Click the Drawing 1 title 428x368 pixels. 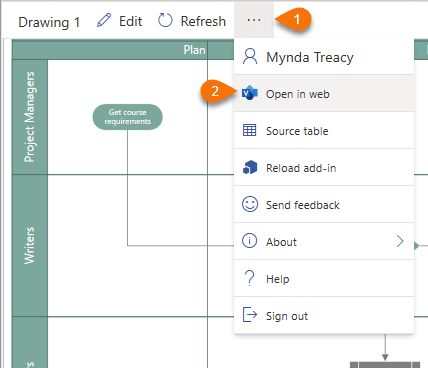tap(49, 22)
